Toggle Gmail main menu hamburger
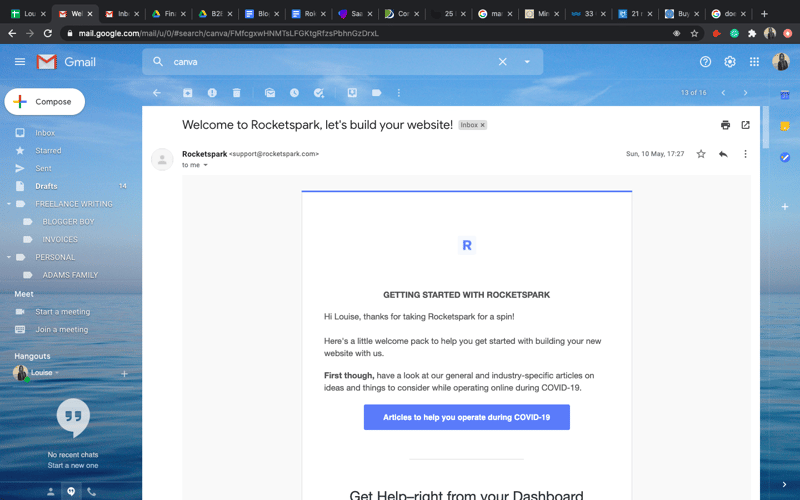This screenshot has height=500, width=800. (x=20, y=62)
